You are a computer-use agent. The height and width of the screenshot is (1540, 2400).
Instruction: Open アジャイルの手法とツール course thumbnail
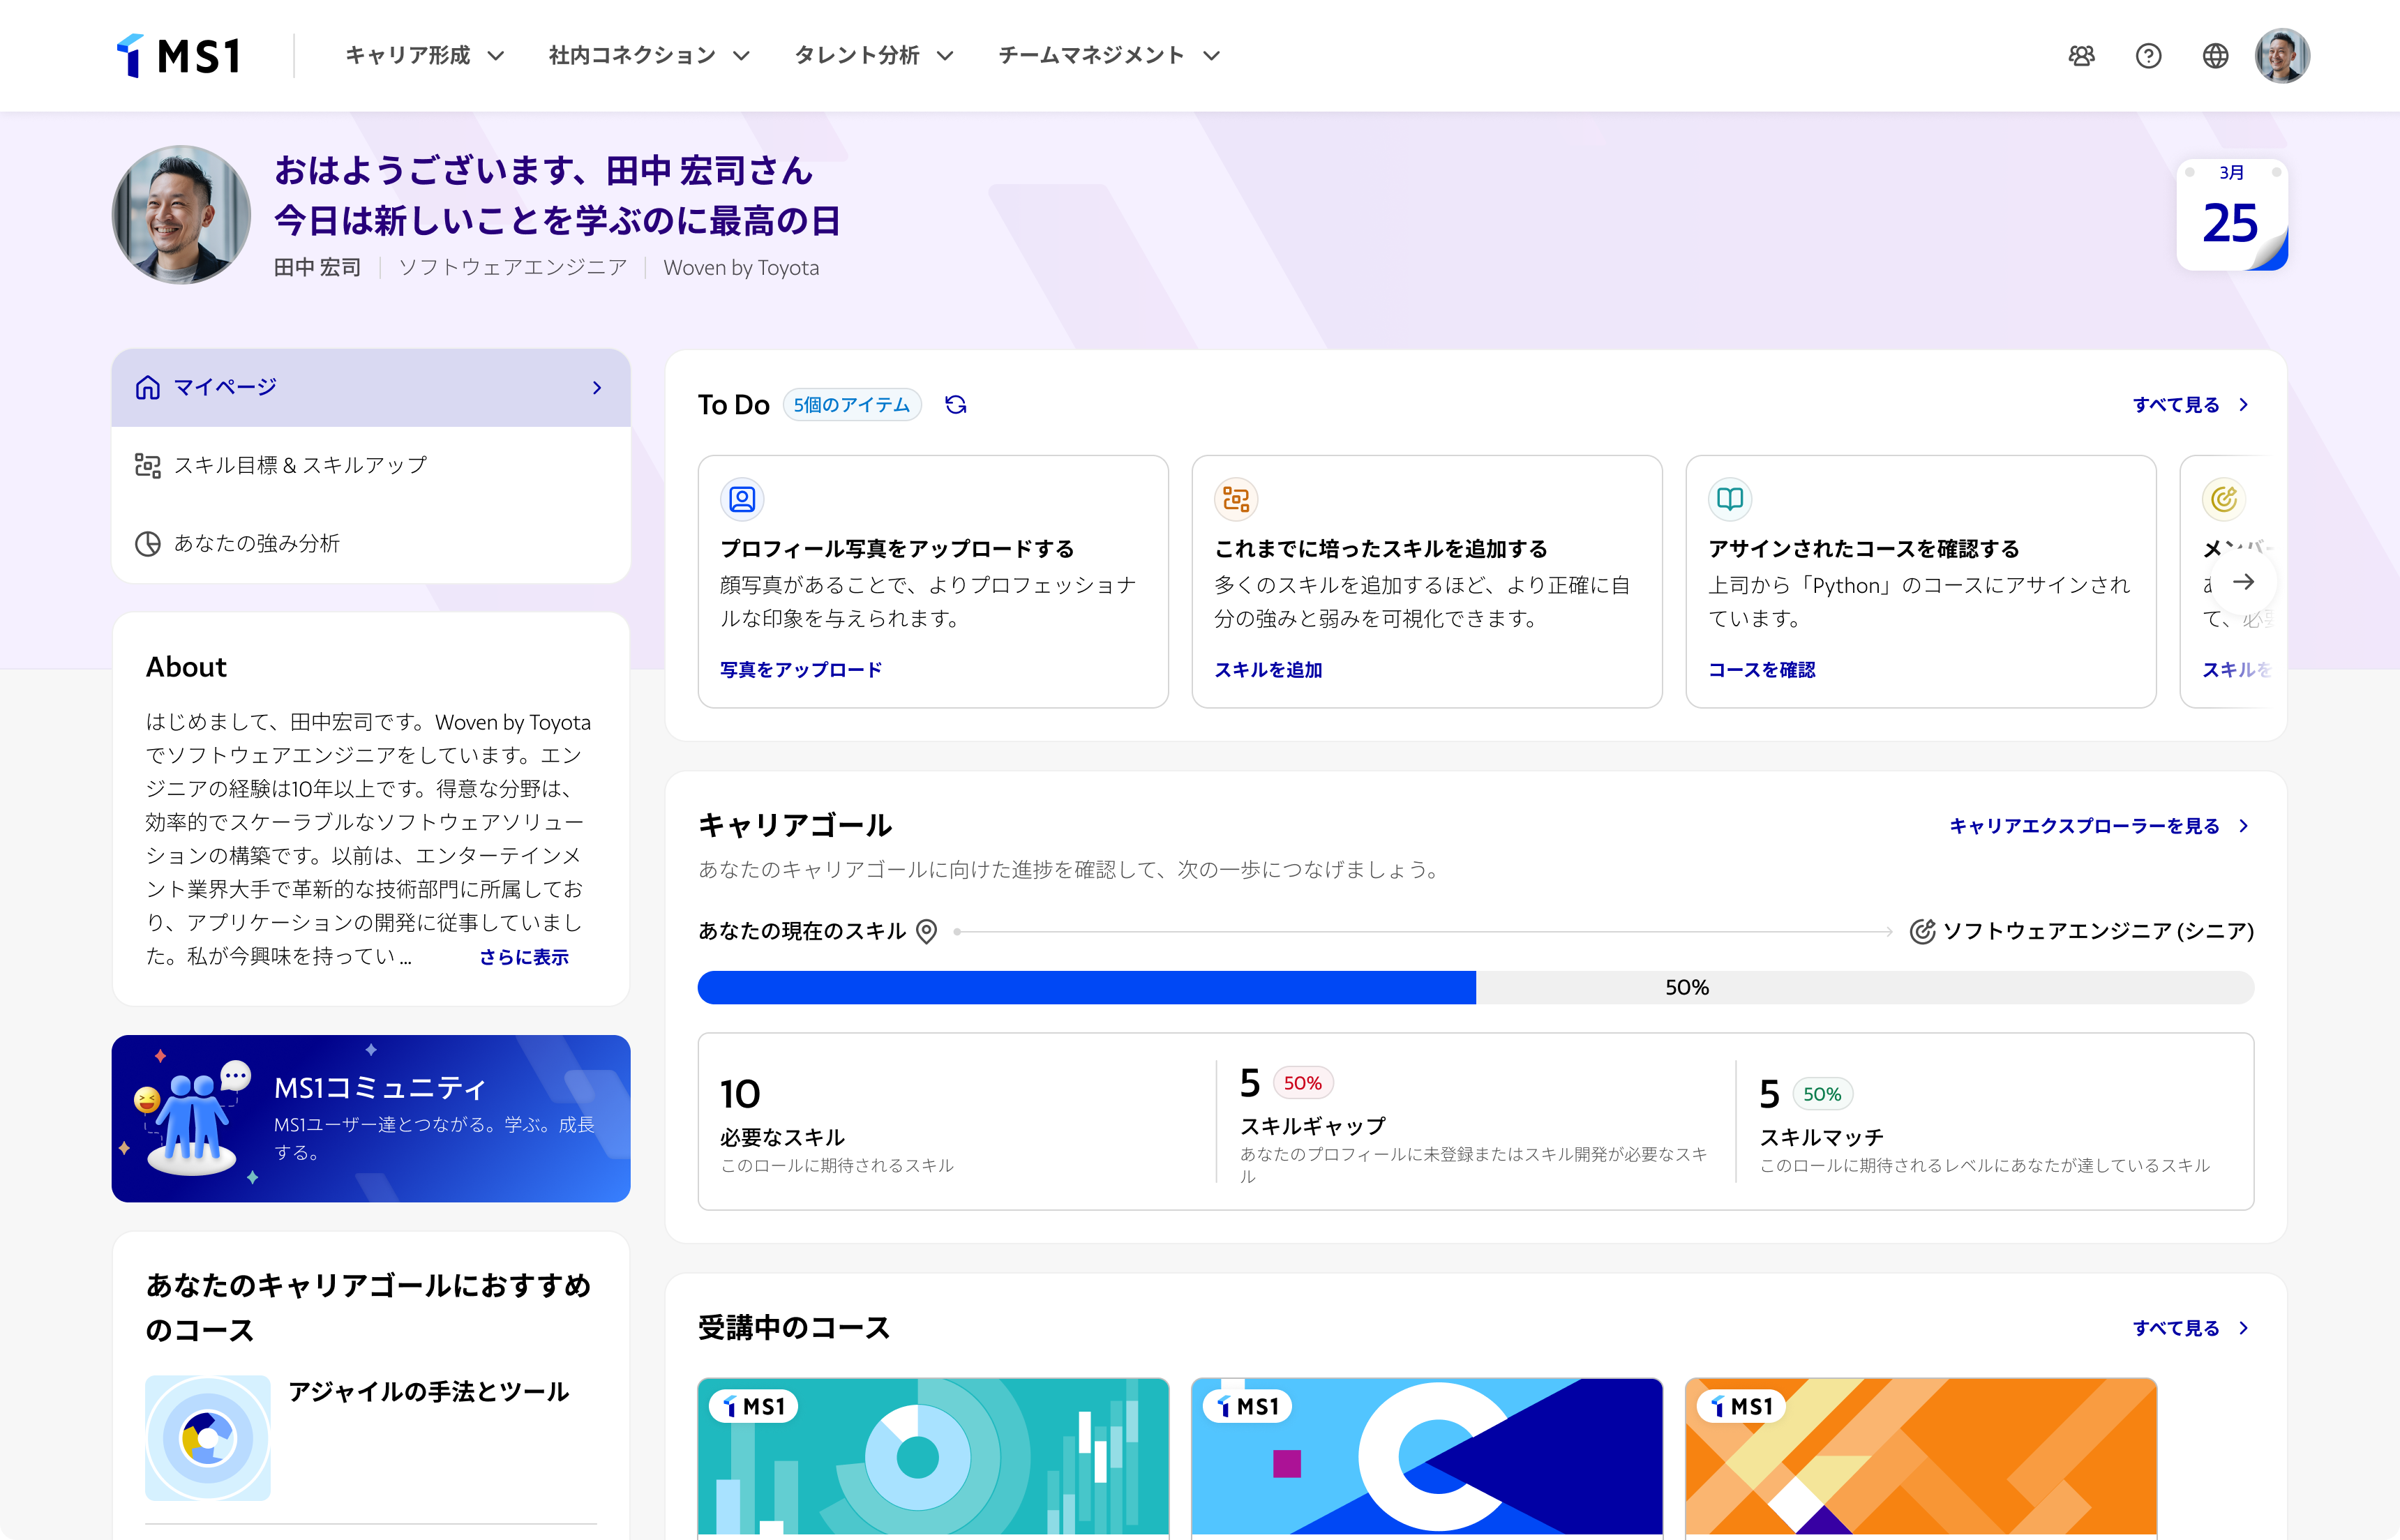208,1439
